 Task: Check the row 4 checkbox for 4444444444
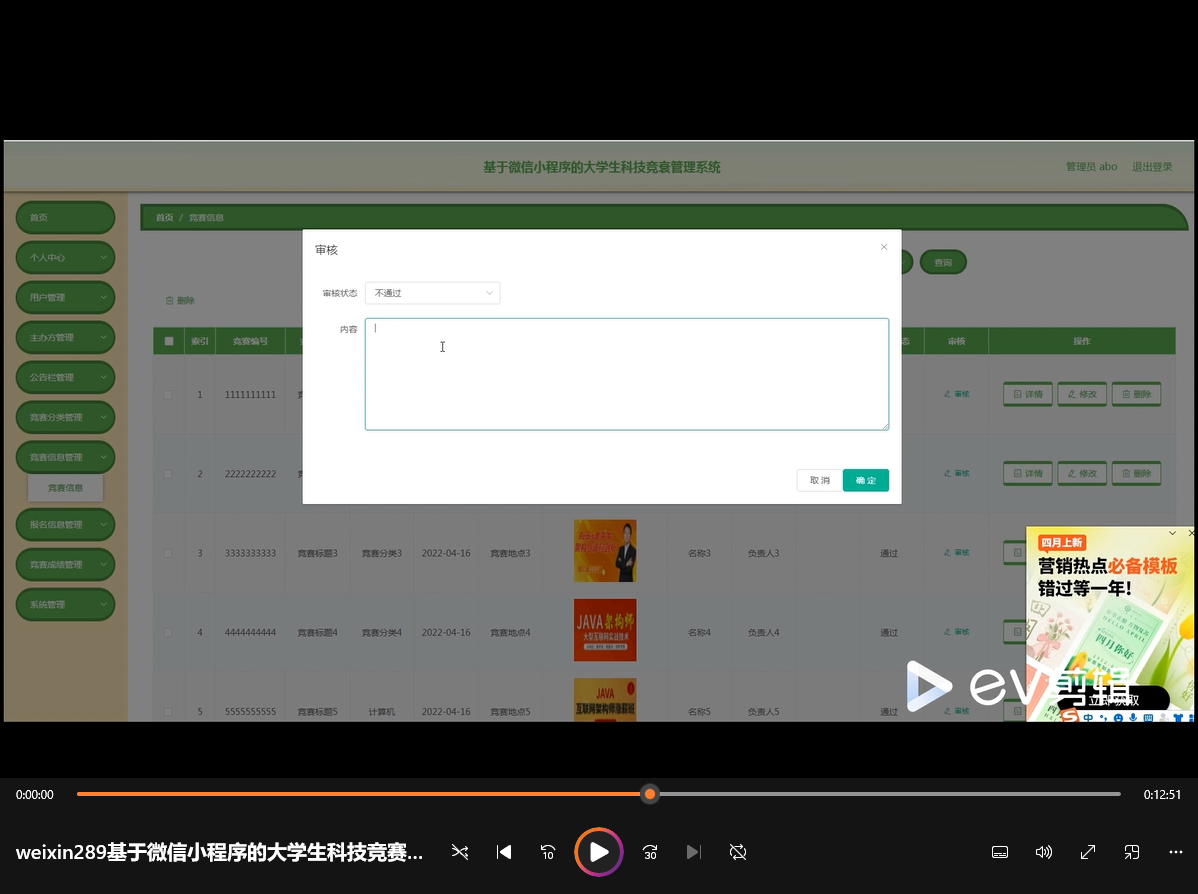(x=168, y=633)
